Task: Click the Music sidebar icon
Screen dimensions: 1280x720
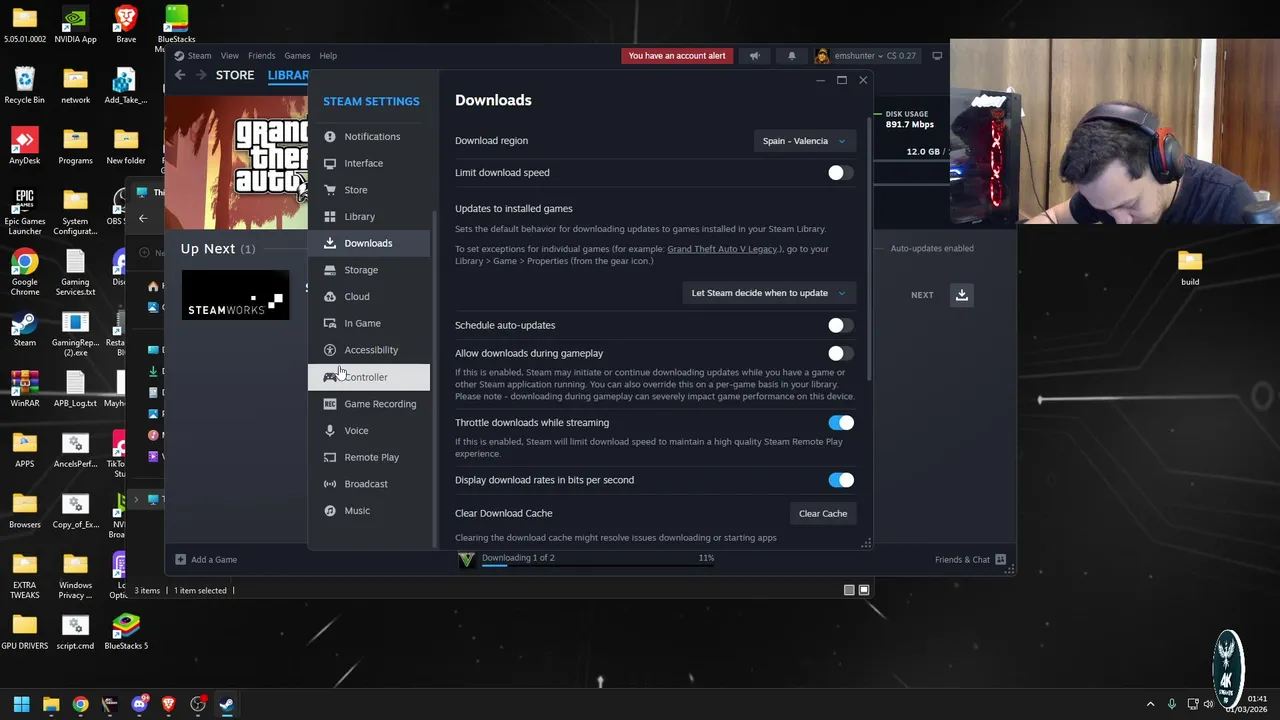Action: (x=330, y=511)
